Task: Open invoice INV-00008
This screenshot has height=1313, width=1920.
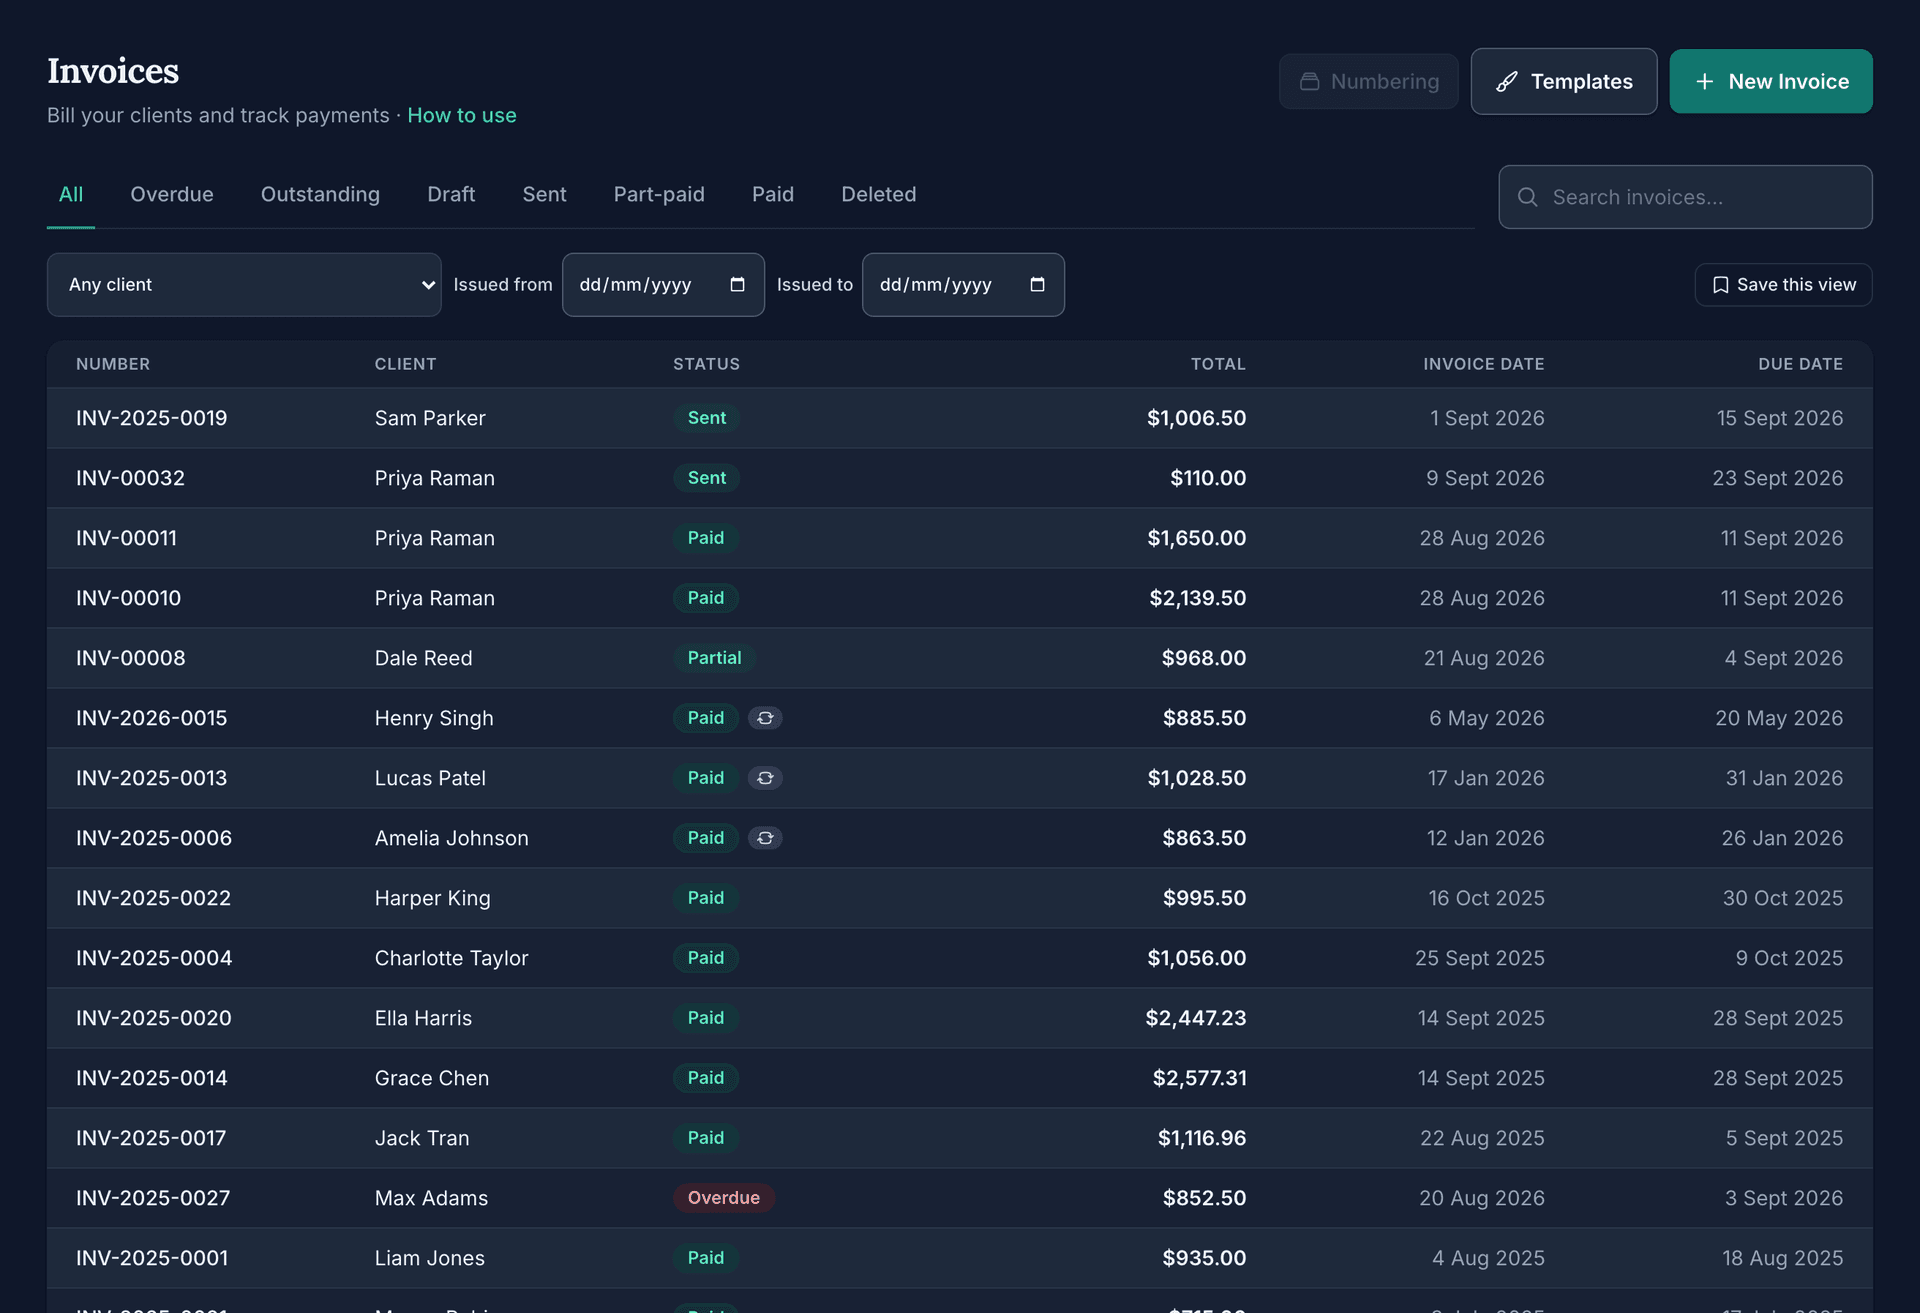Action: (130, 658)
